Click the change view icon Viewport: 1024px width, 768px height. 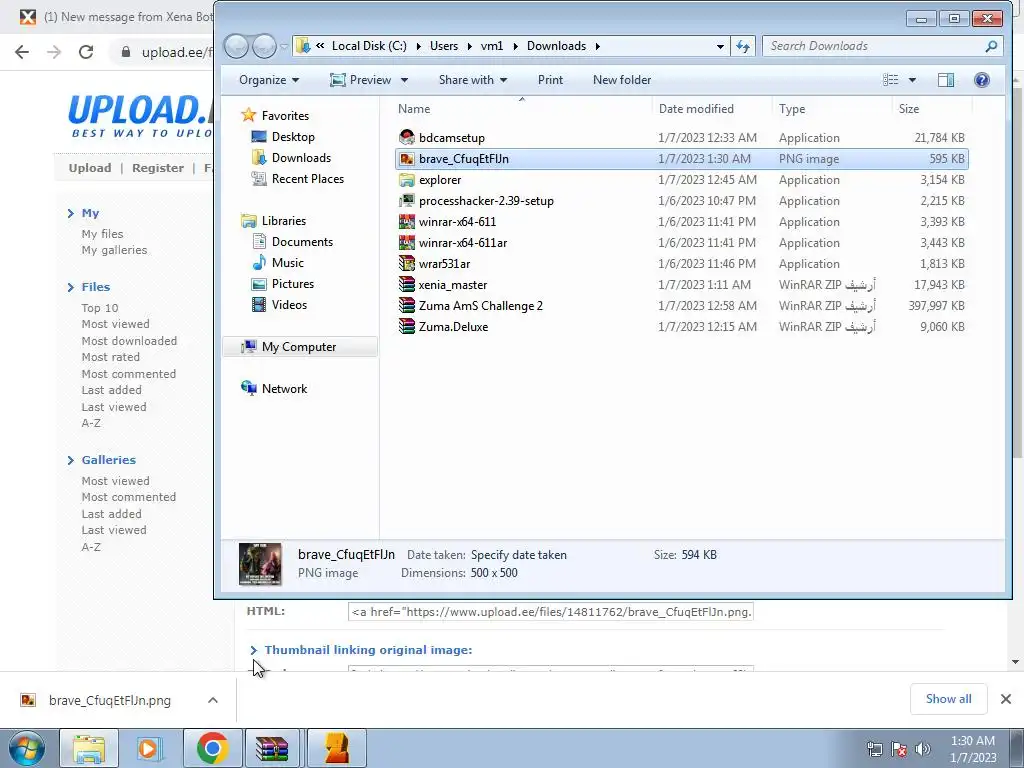(x=890, y=80)
